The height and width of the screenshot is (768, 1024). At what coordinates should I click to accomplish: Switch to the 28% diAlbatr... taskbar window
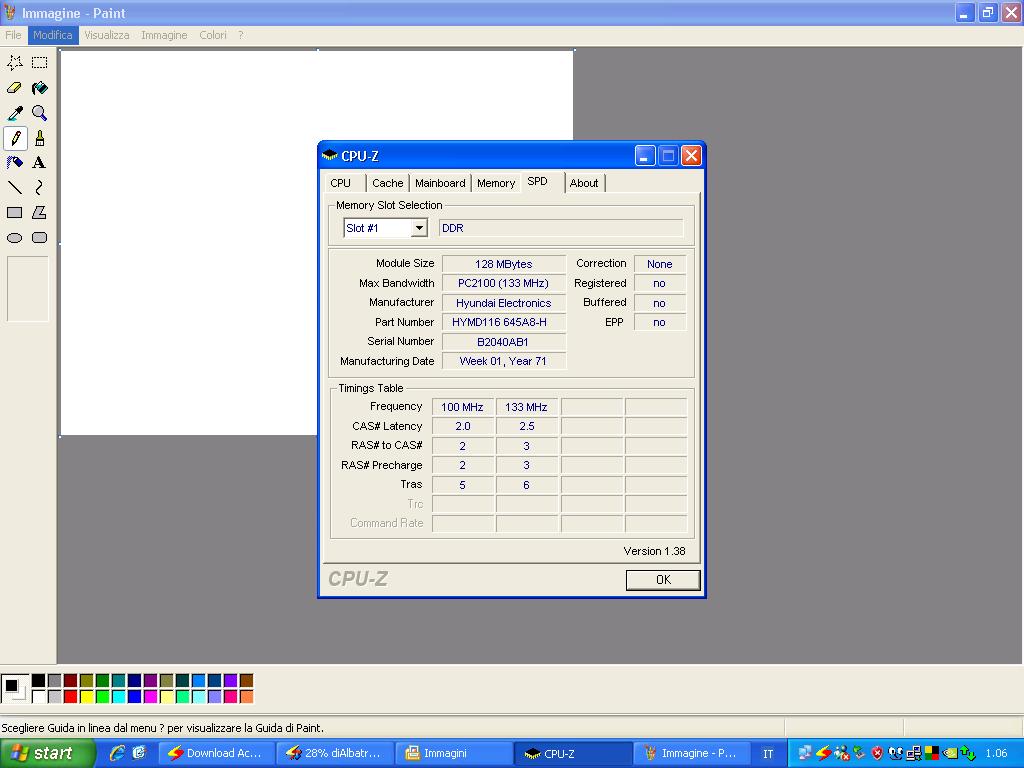point(333,753)
